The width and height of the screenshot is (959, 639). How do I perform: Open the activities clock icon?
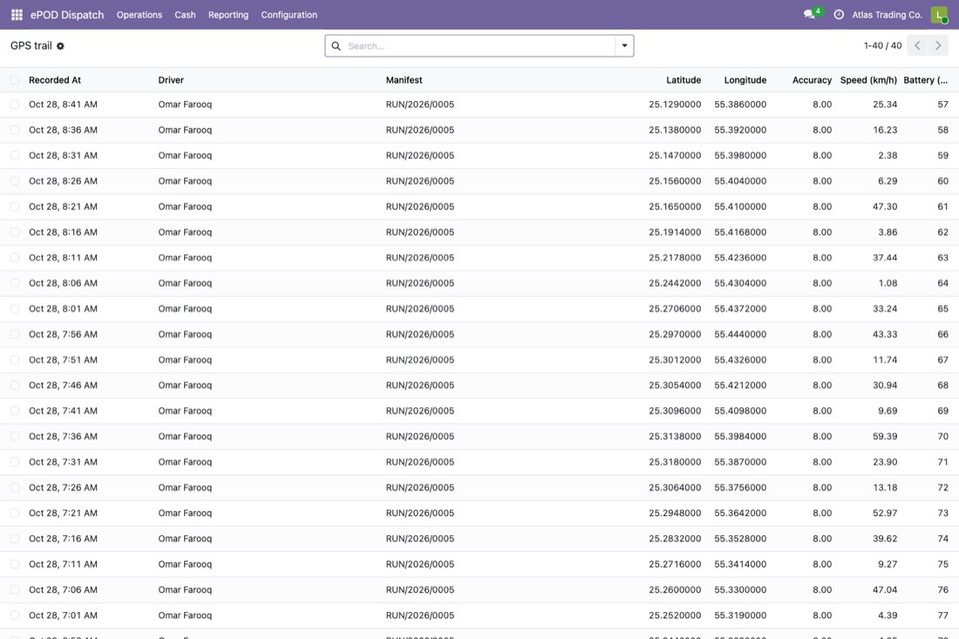pyautogui.click(x=839, y=15)
